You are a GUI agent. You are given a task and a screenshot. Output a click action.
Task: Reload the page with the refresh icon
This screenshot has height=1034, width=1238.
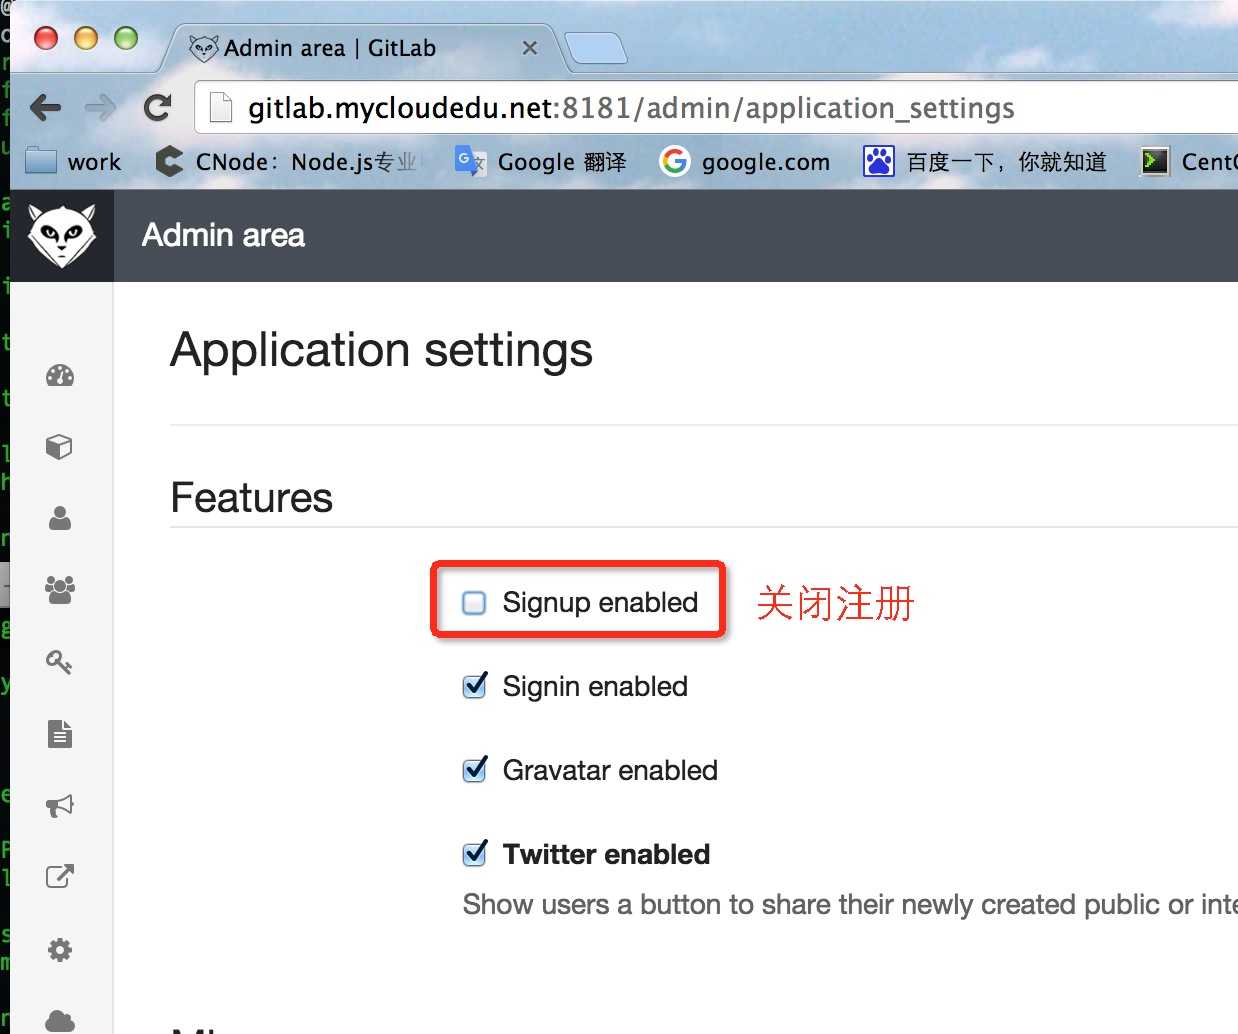[x=157, y=107]
